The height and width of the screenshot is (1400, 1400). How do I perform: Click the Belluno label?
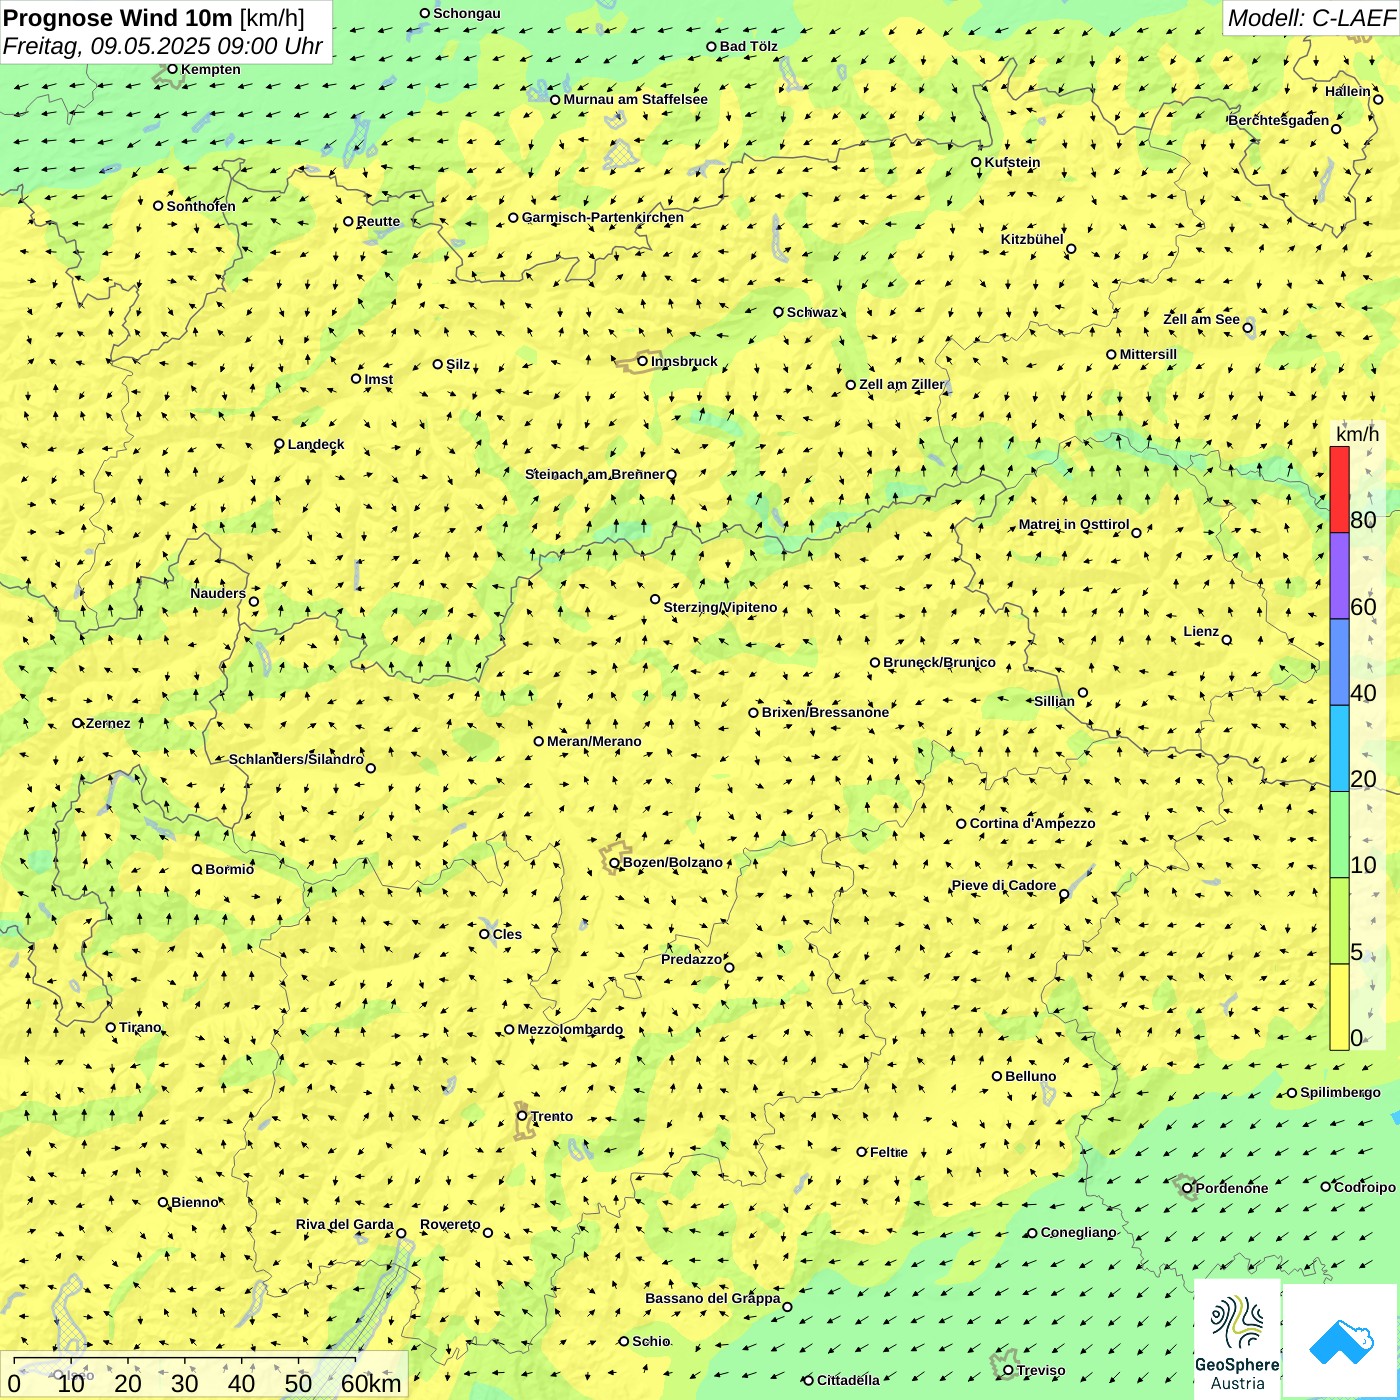coord(1030,1076)
